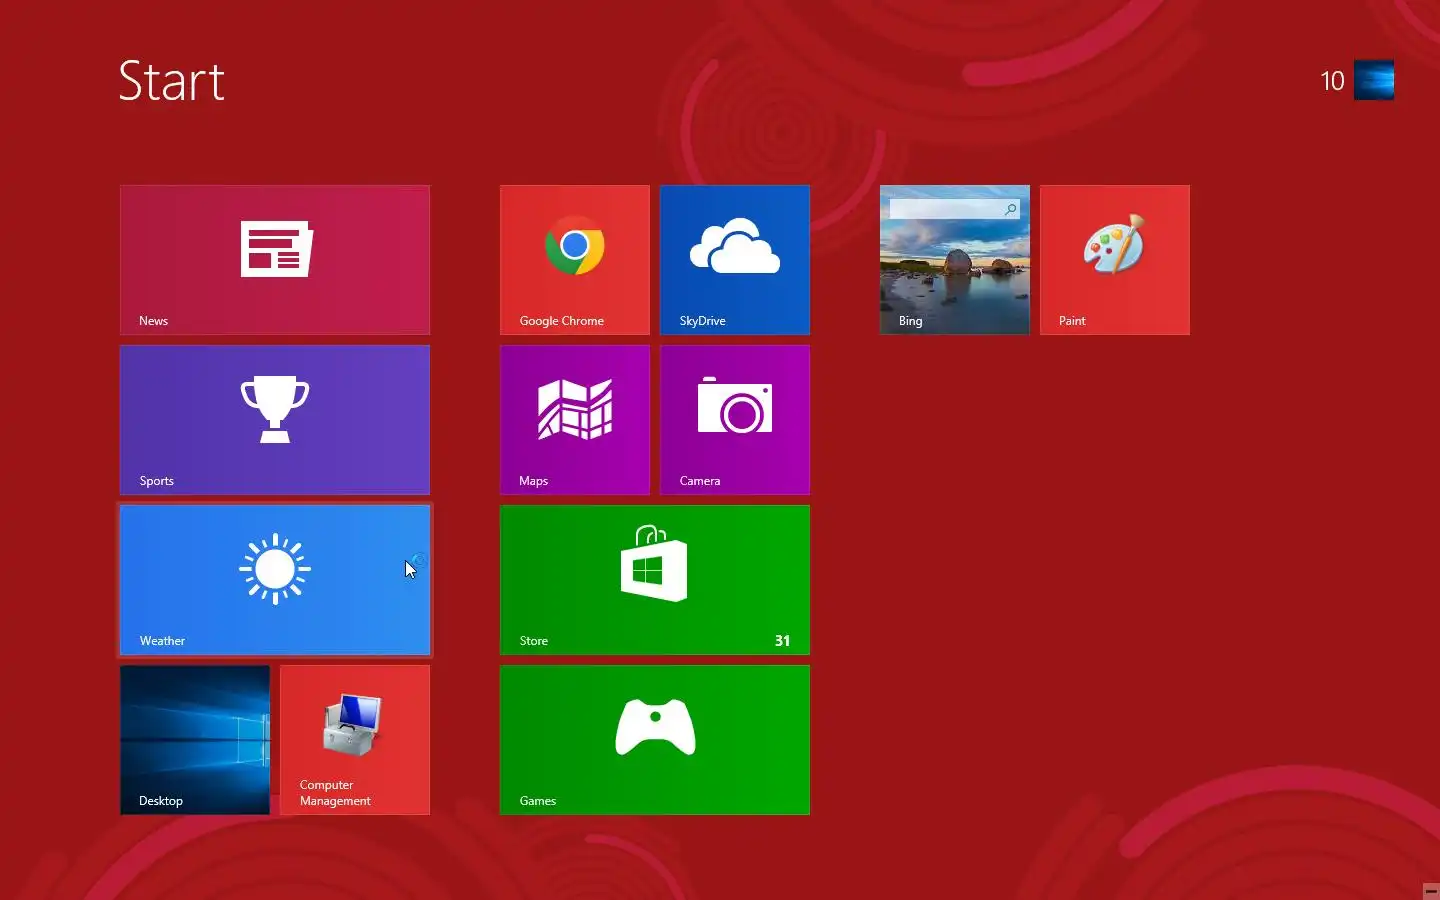Open the Maps tile

click(575, 420)
